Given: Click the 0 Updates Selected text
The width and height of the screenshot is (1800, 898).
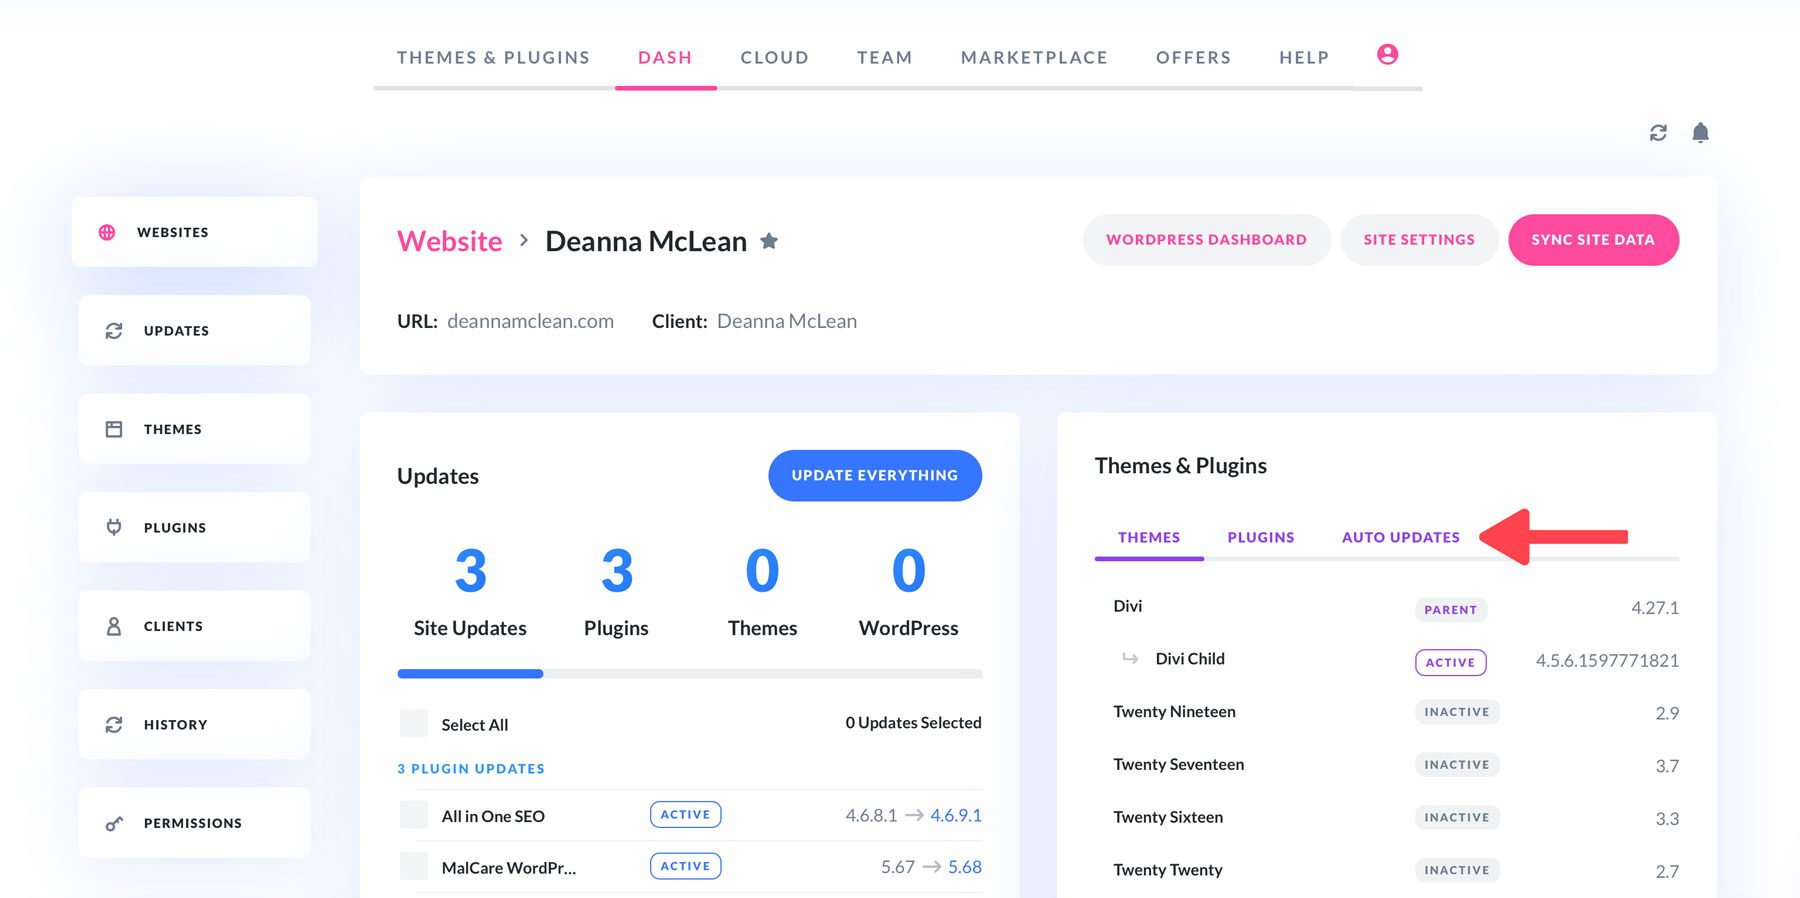Looking at the screenshot, I should pos(913,723).
